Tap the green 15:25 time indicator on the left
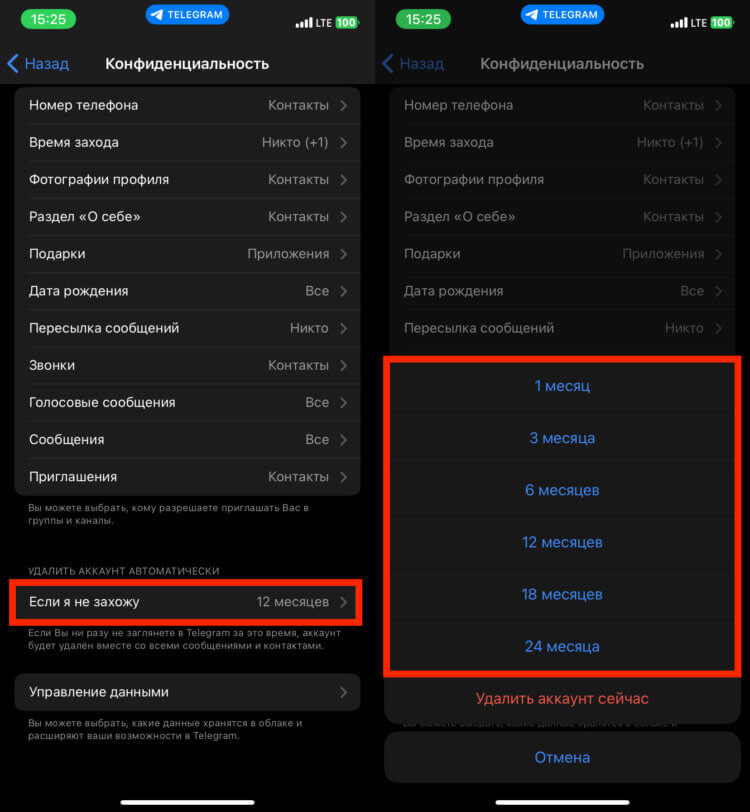This screenshot has height=812, width=750. coord(48,19)
